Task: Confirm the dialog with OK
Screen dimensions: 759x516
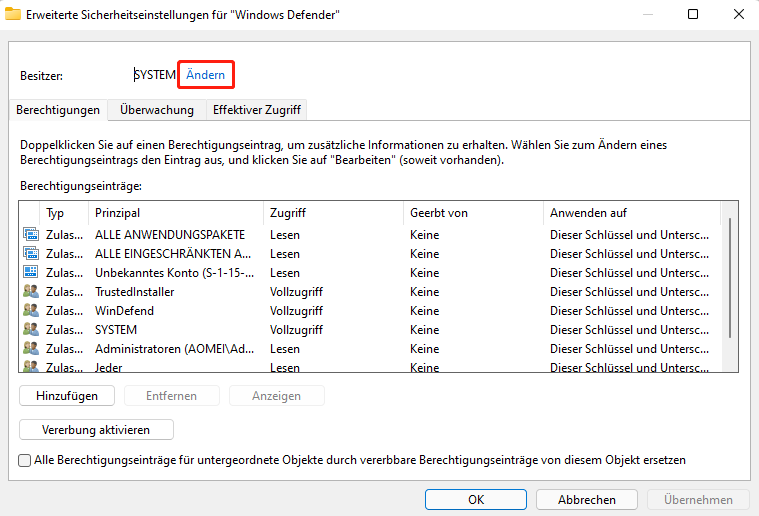Action: click(x=476, y=500)
